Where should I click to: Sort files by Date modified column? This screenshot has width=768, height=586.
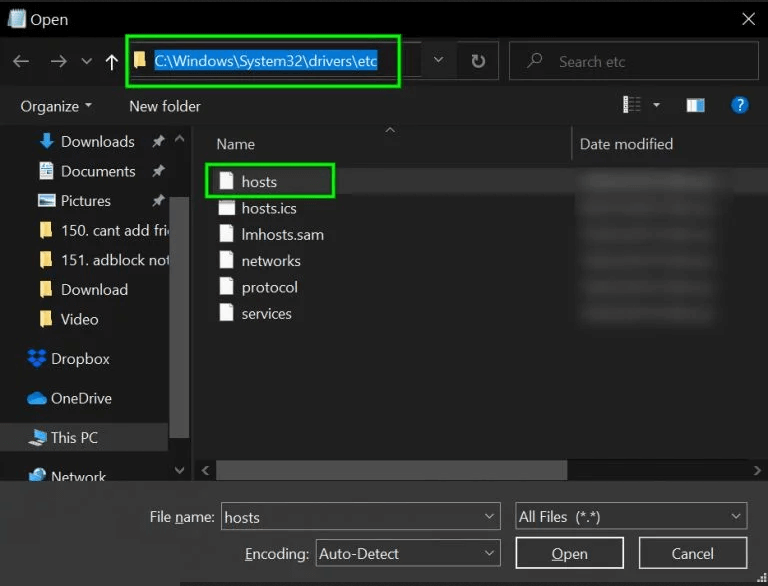click(x=626, y=144)
